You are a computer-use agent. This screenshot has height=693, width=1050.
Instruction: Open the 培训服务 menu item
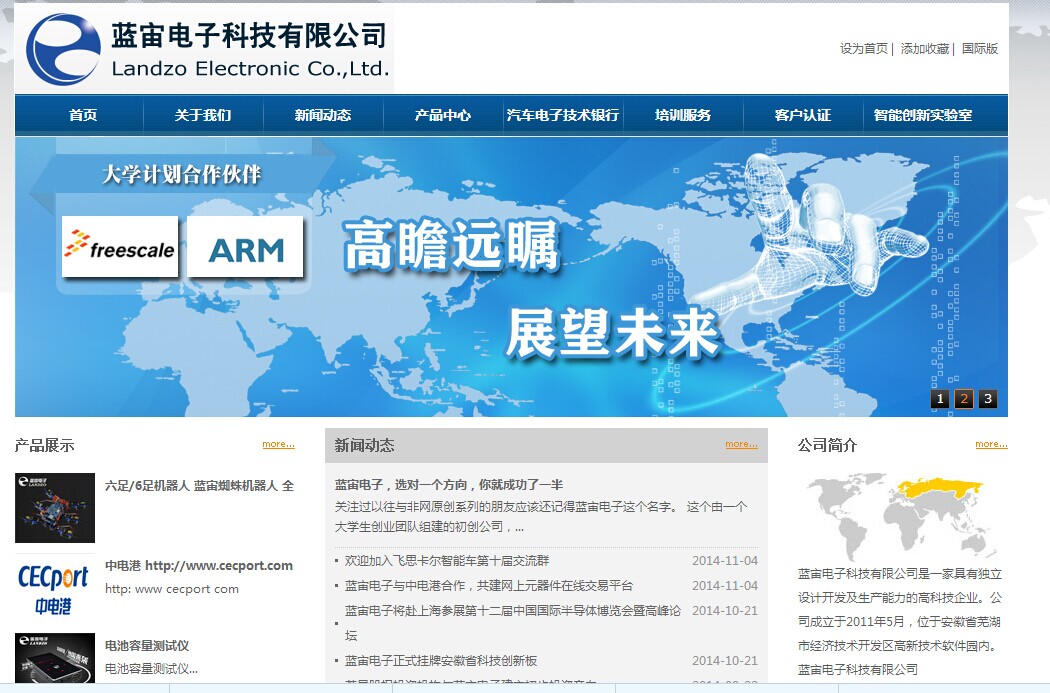(683, 115)
